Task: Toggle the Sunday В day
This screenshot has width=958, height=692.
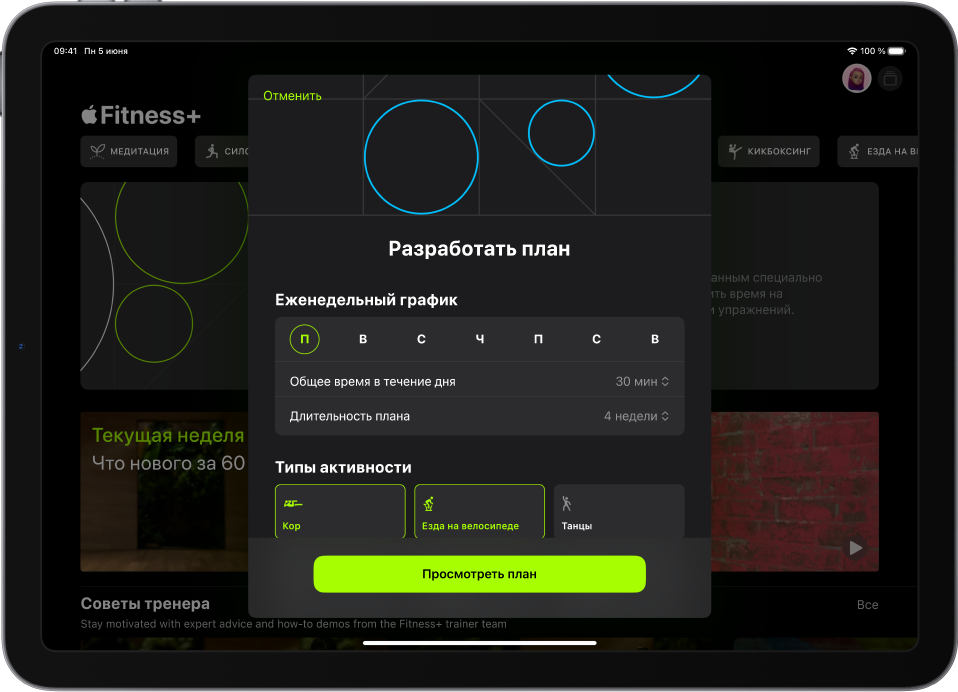Action: pos(655,339)
